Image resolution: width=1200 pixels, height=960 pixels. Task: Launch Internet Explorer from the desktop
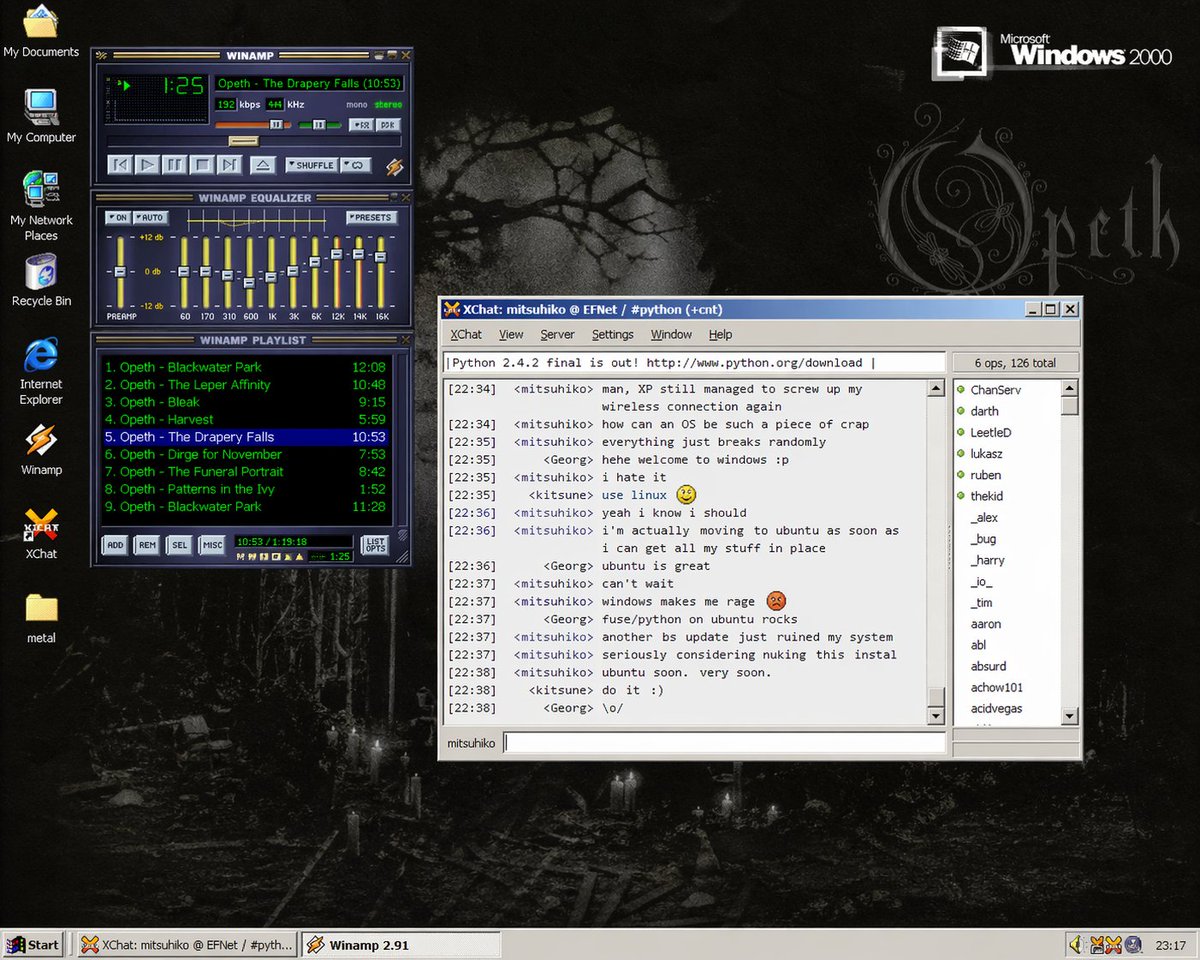click(41, 372)
